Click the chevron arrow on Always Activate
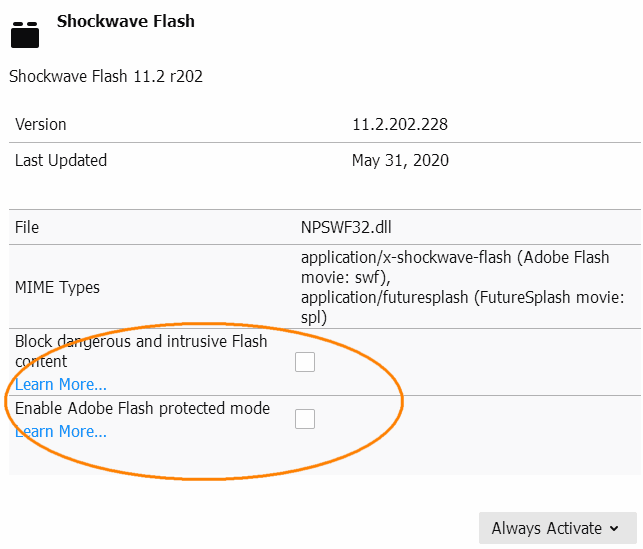 [614, 528]
